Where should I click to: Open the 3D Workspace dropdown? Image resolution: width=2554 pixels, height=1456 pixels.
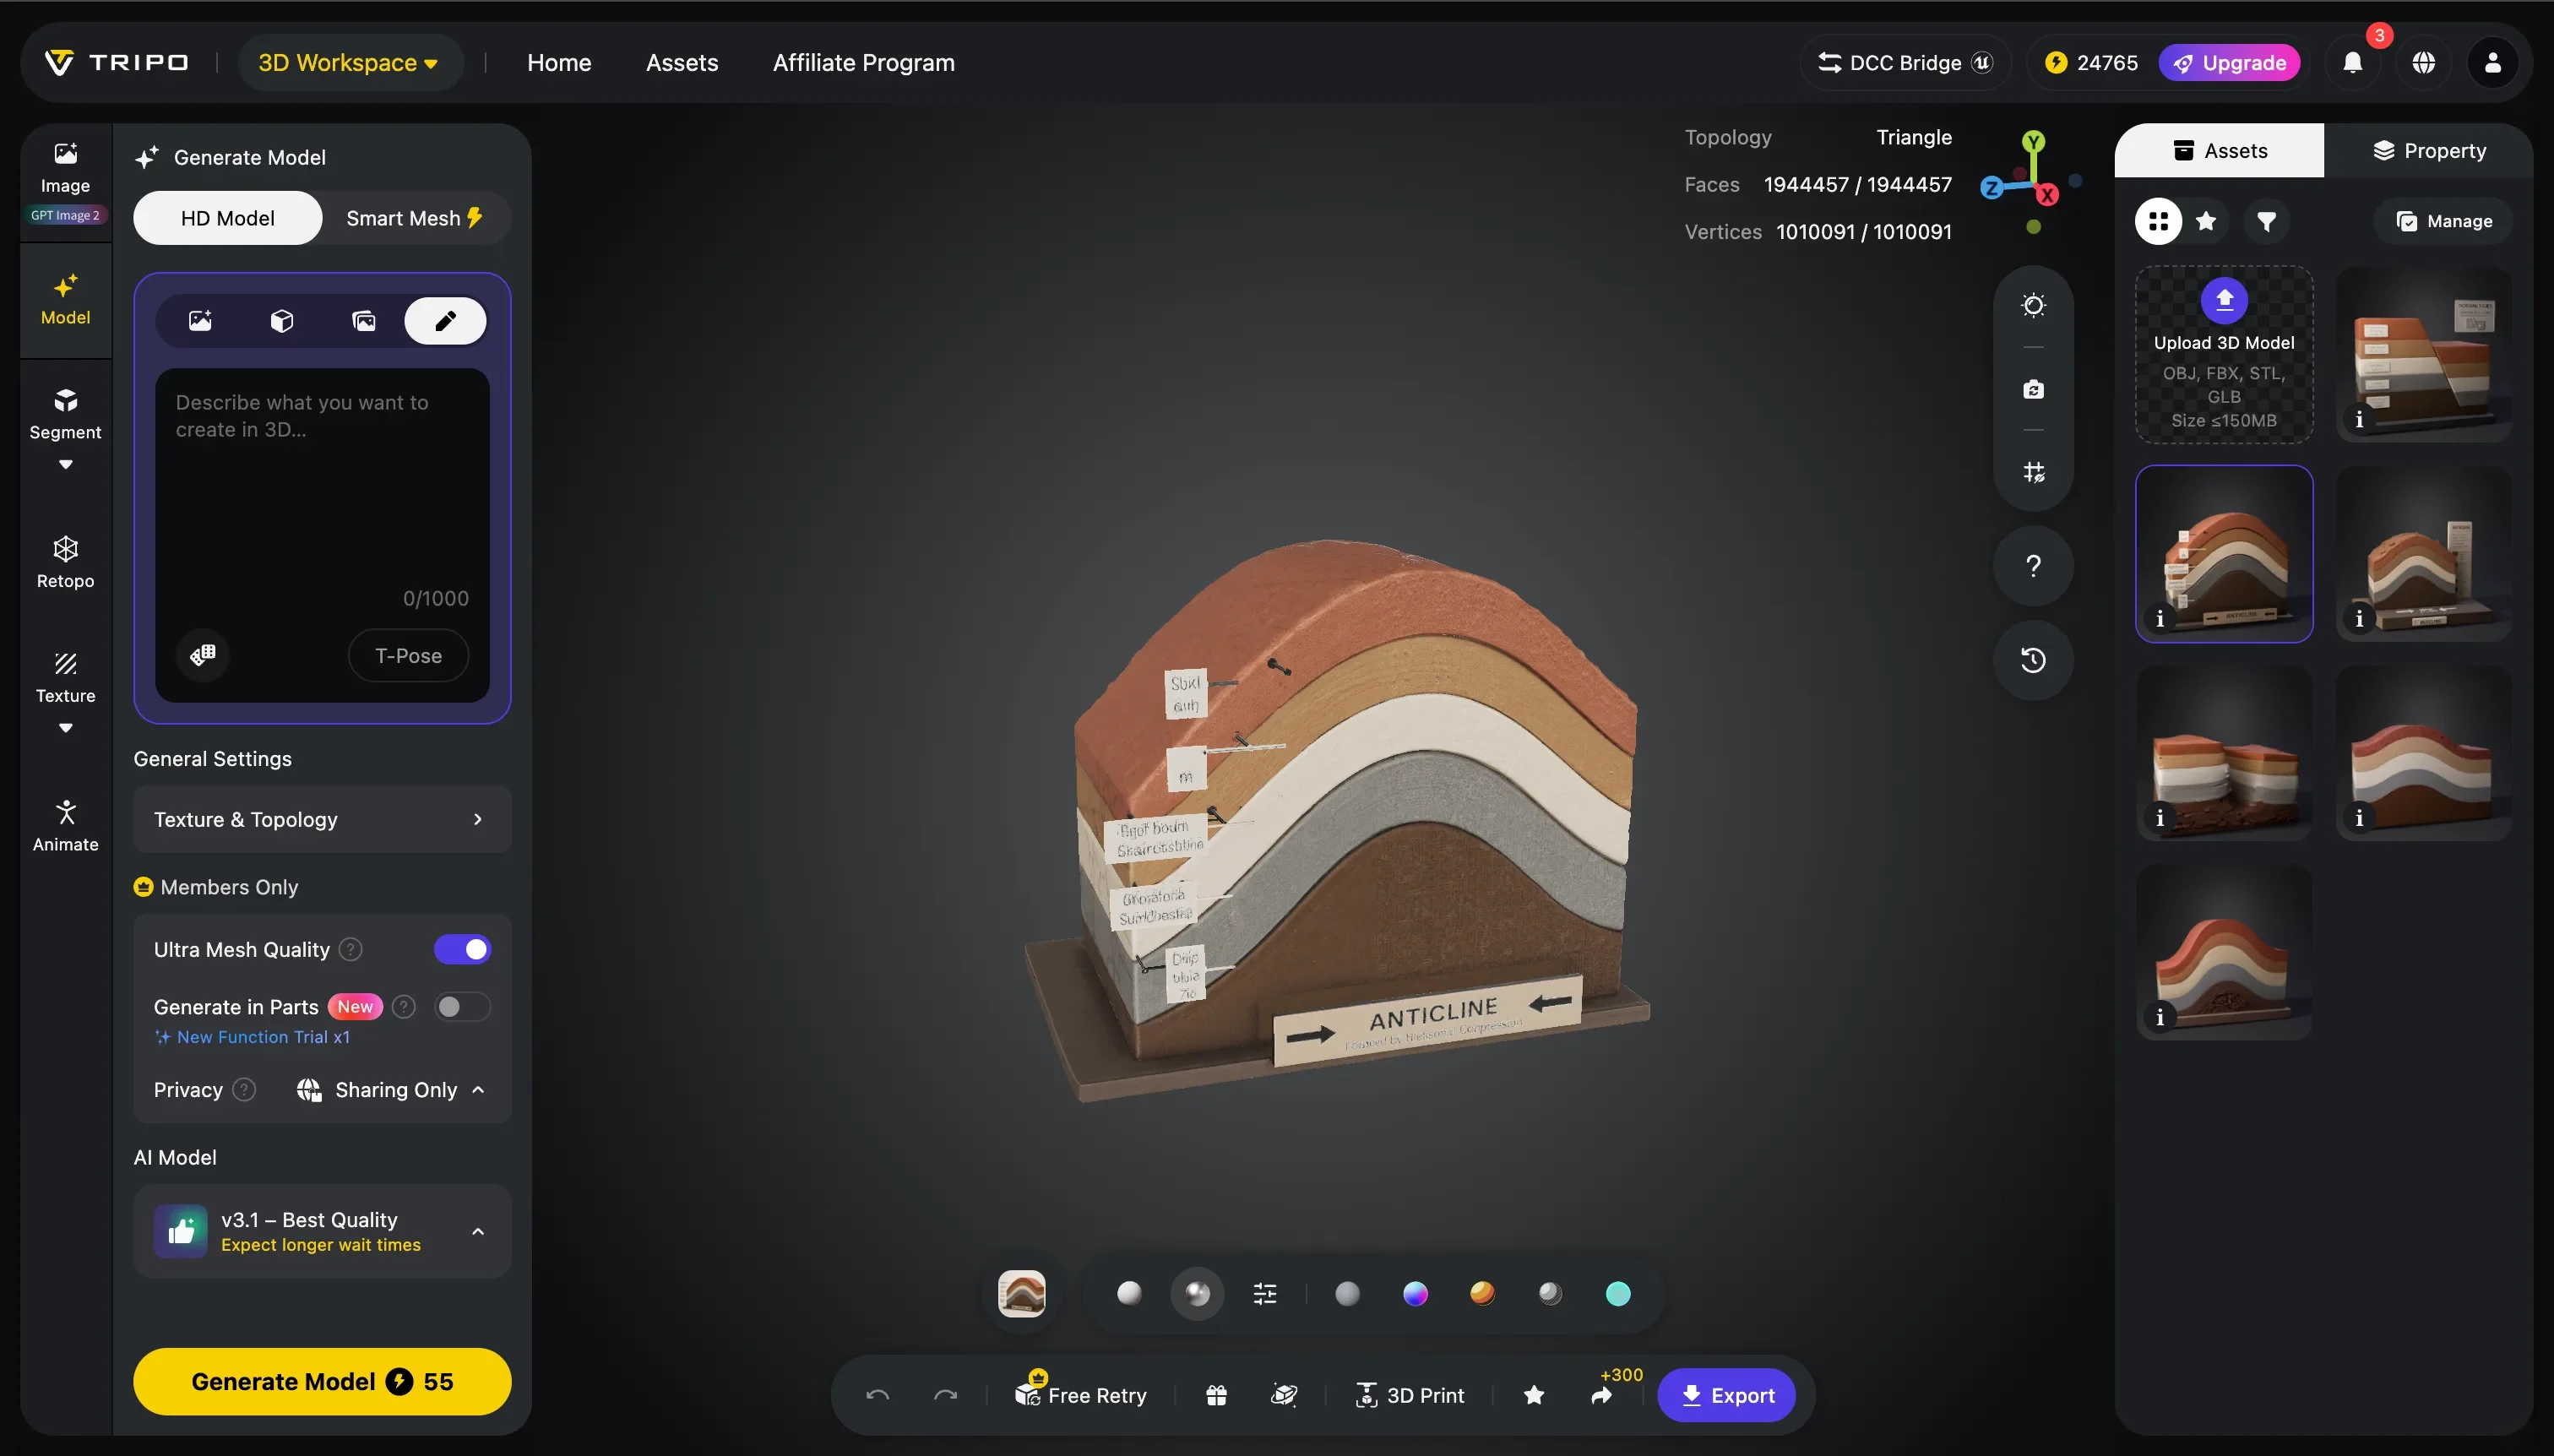click(x=349, y=62)
